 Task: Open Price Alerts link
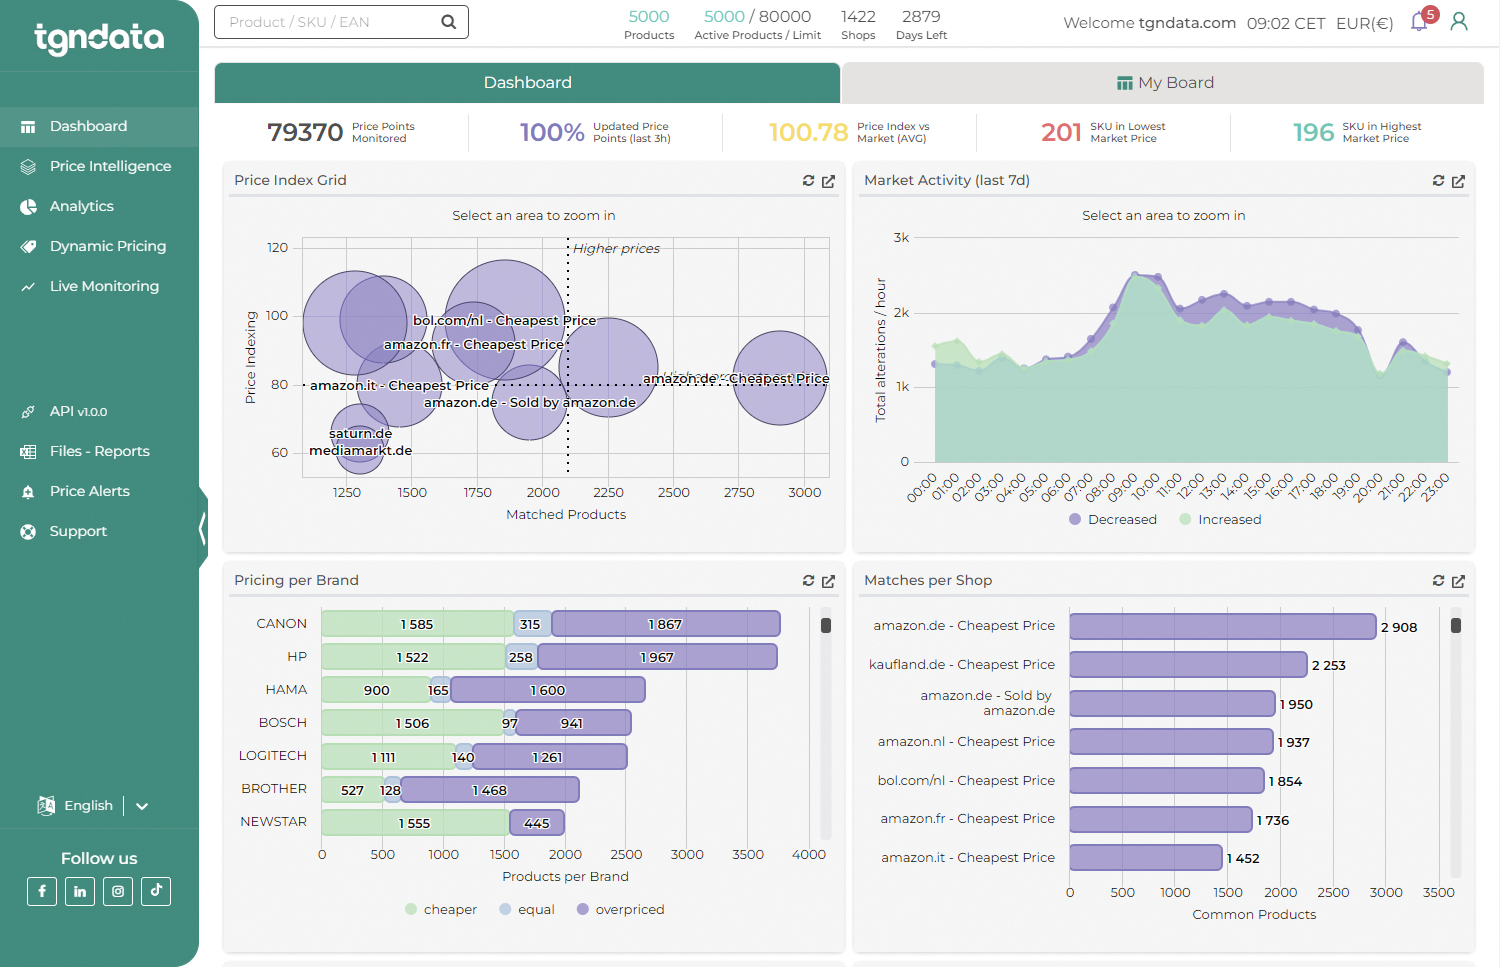coord(90,492)
